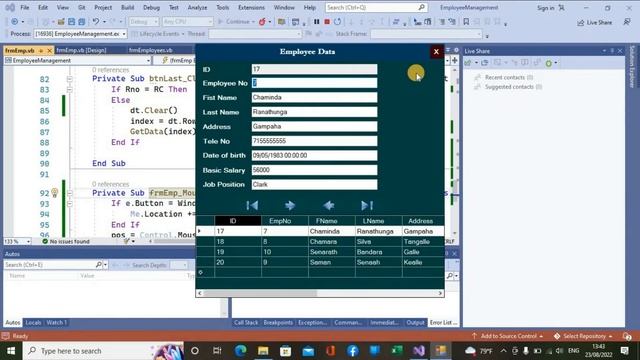
Task: Open Error List tab
Action: tap(444, 322)
